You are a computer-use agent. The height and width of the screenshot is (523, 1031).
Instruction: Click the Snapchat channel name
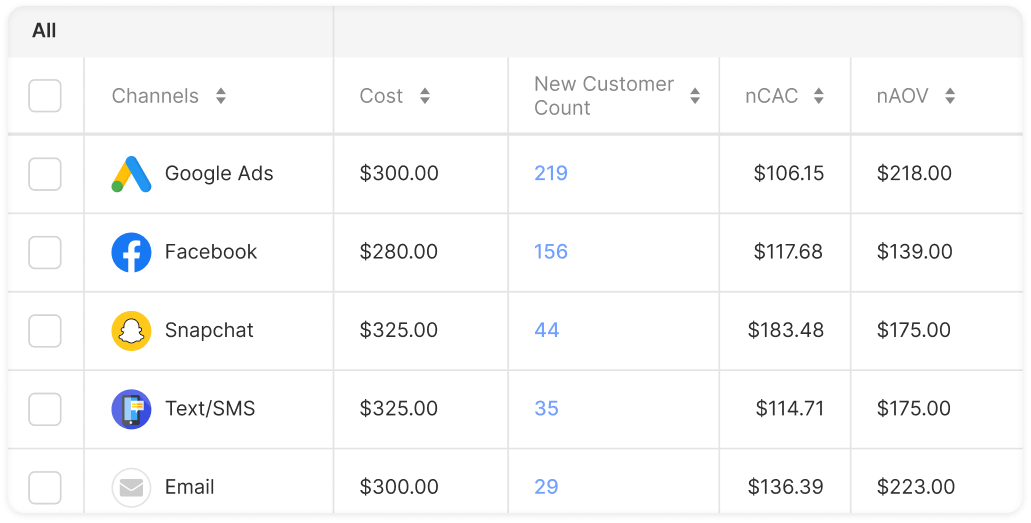209,330
